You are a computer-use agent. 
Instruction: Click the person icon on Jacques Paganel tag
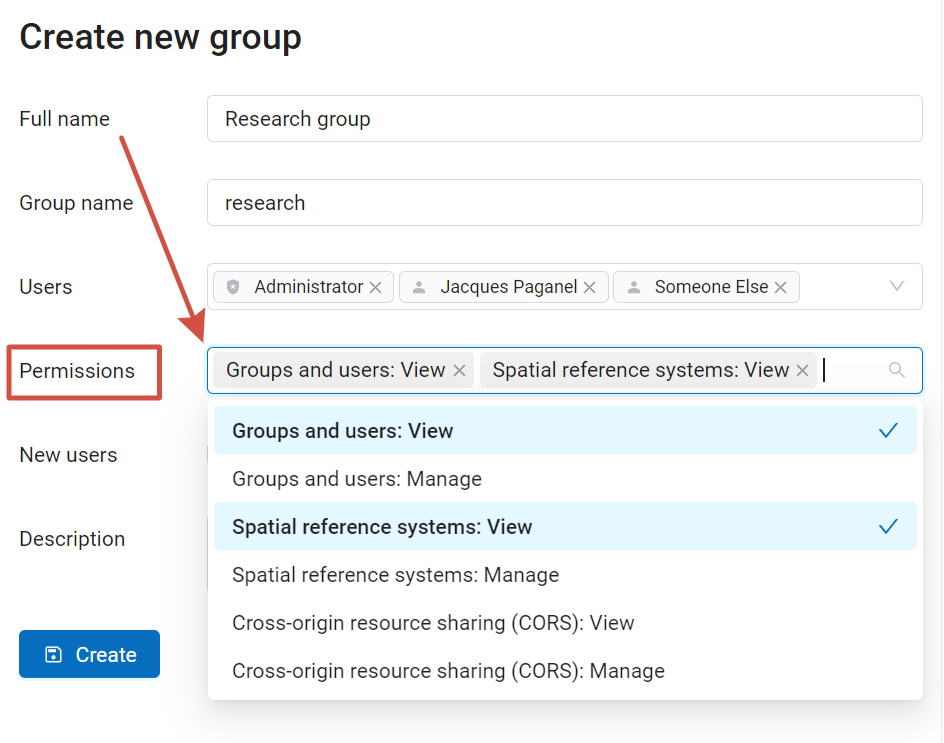click(419, 287)
